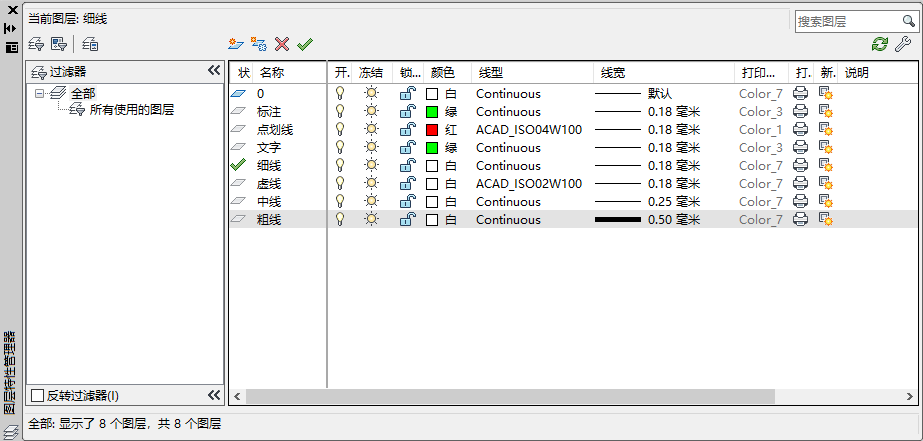
Task: Collapse the 过滤器 panel with double chevron
Action: (x=213, y=71)
